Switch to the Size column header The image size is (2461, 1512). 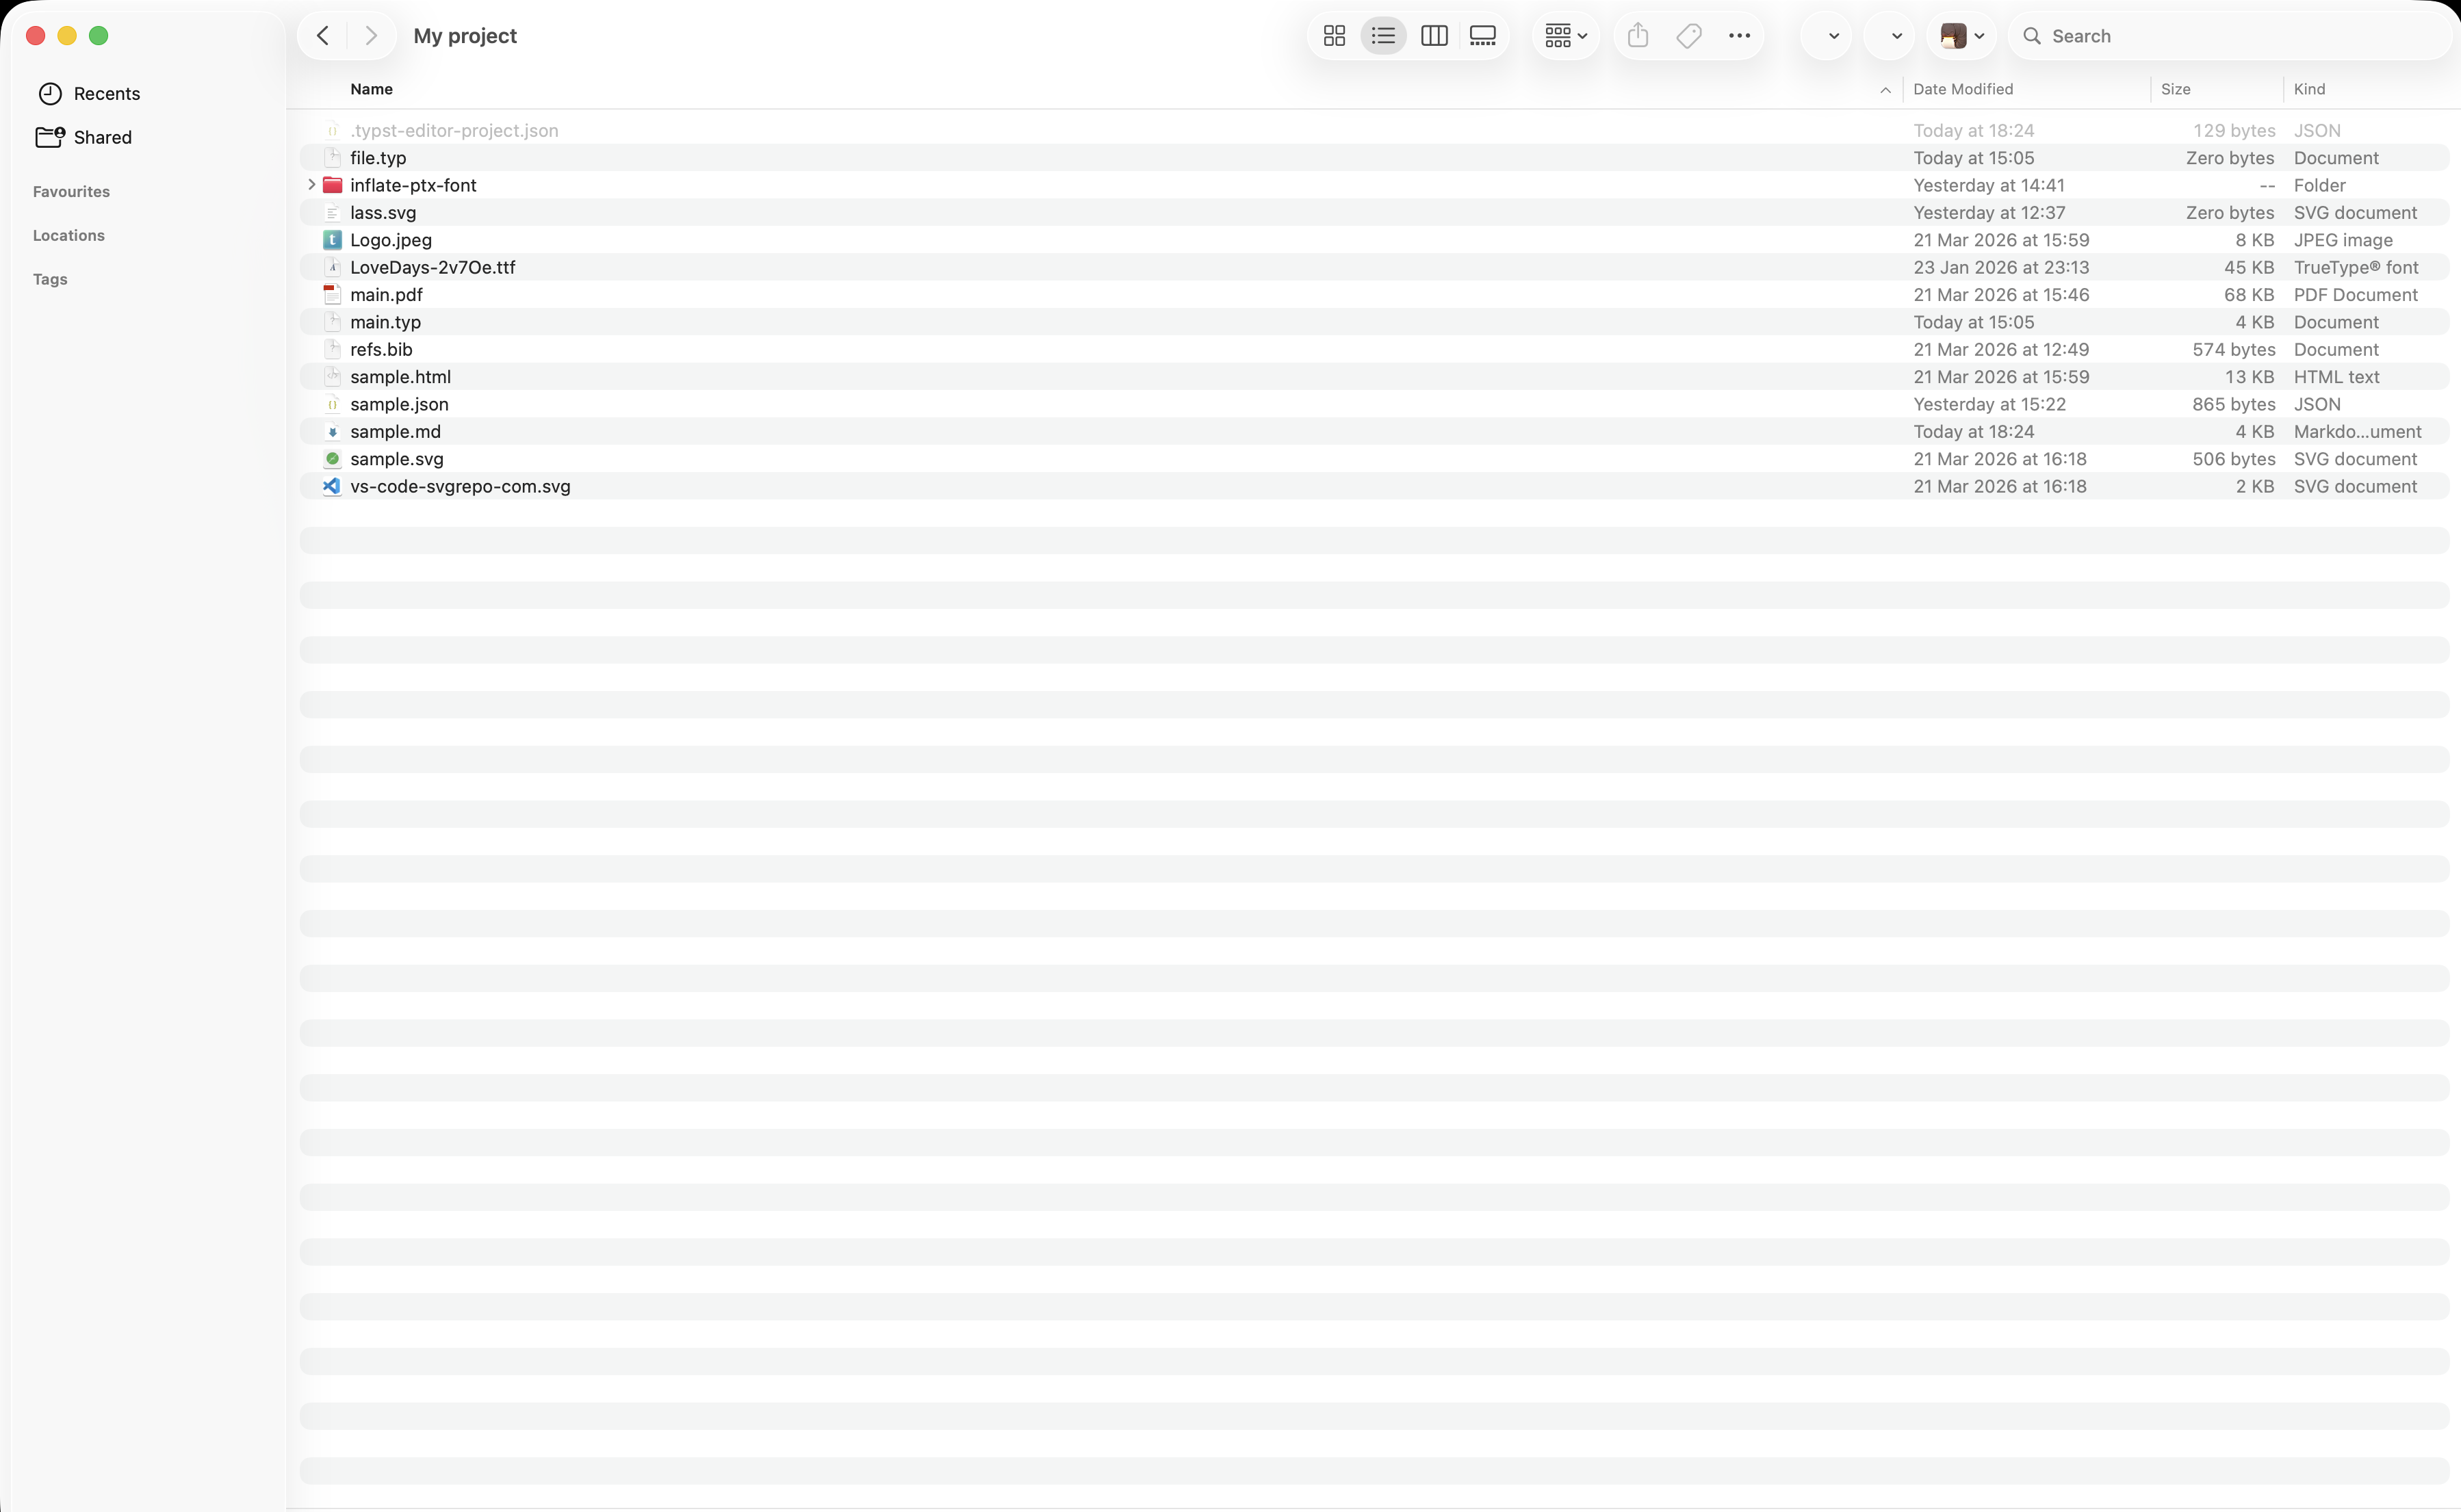(x=2176, y=89)
